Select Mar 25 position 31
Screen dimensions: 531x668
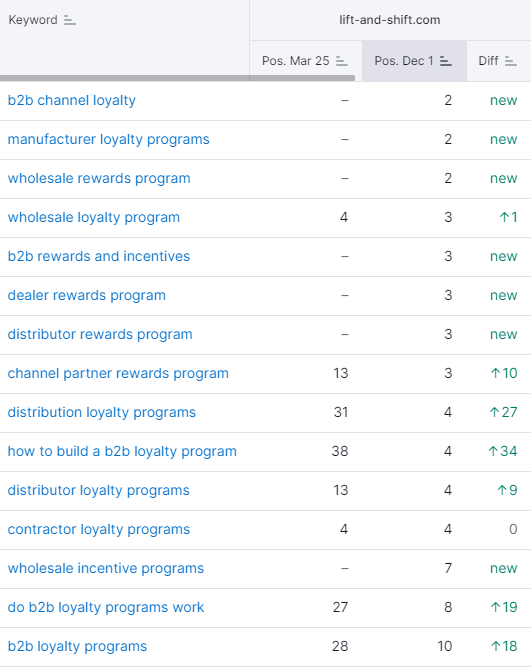(341, 412)
